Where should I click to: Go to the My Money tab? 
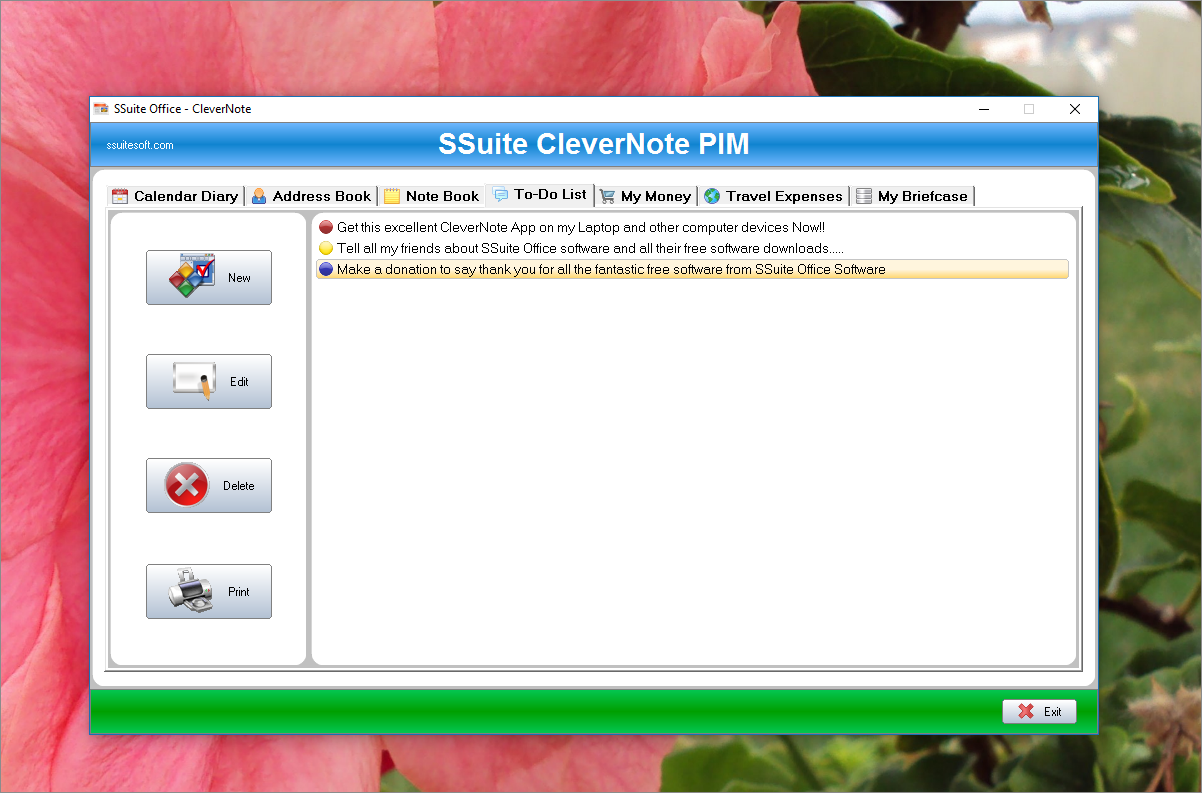645,196
